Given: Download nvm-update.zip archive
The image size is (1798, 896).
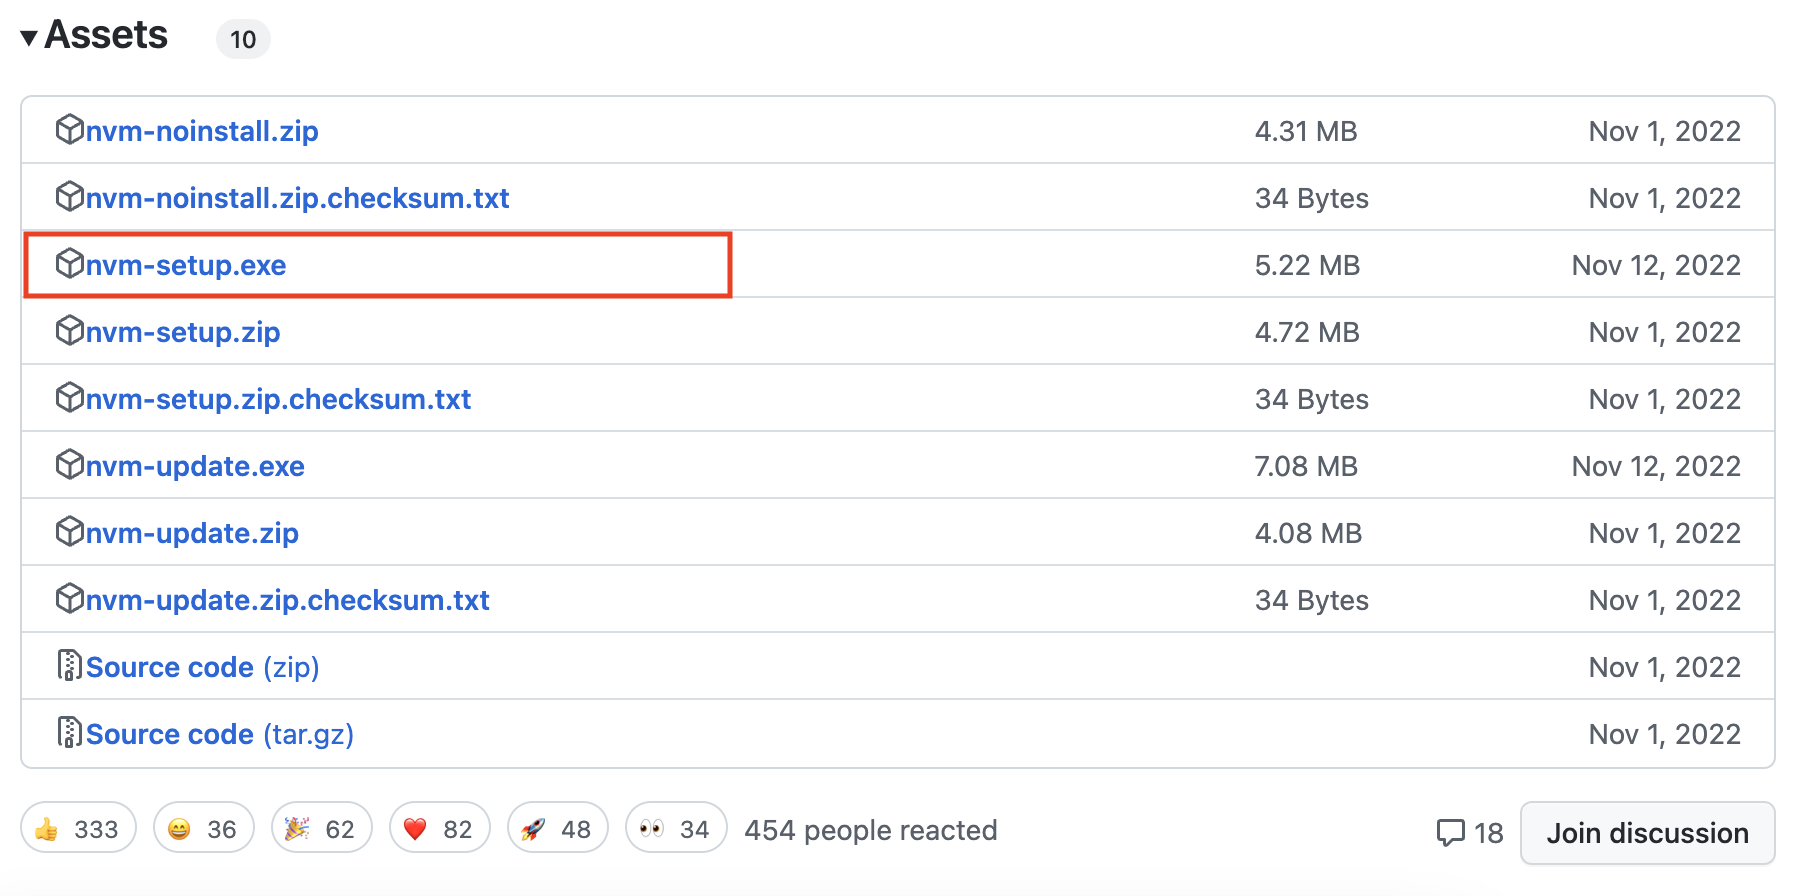Looking at the screenshot, I should [x=192, y=533].
